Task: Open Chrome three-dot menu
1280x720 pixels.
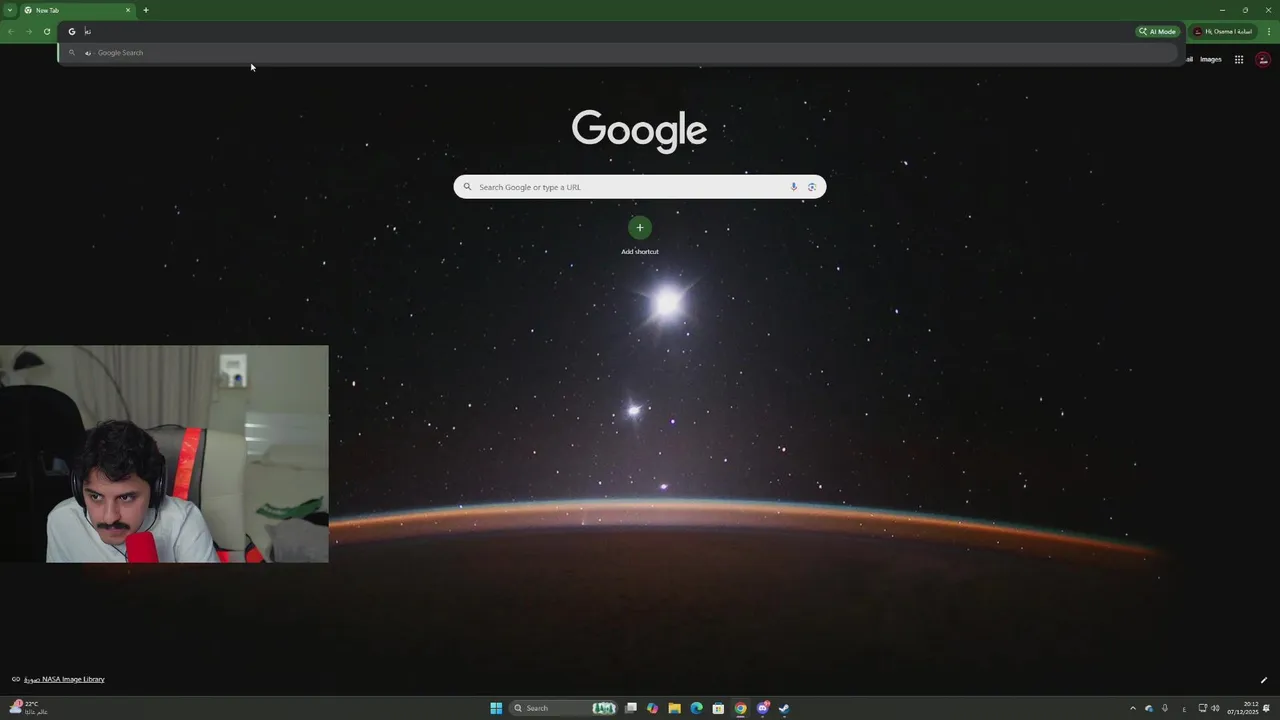Action: tap(1269, 31)
